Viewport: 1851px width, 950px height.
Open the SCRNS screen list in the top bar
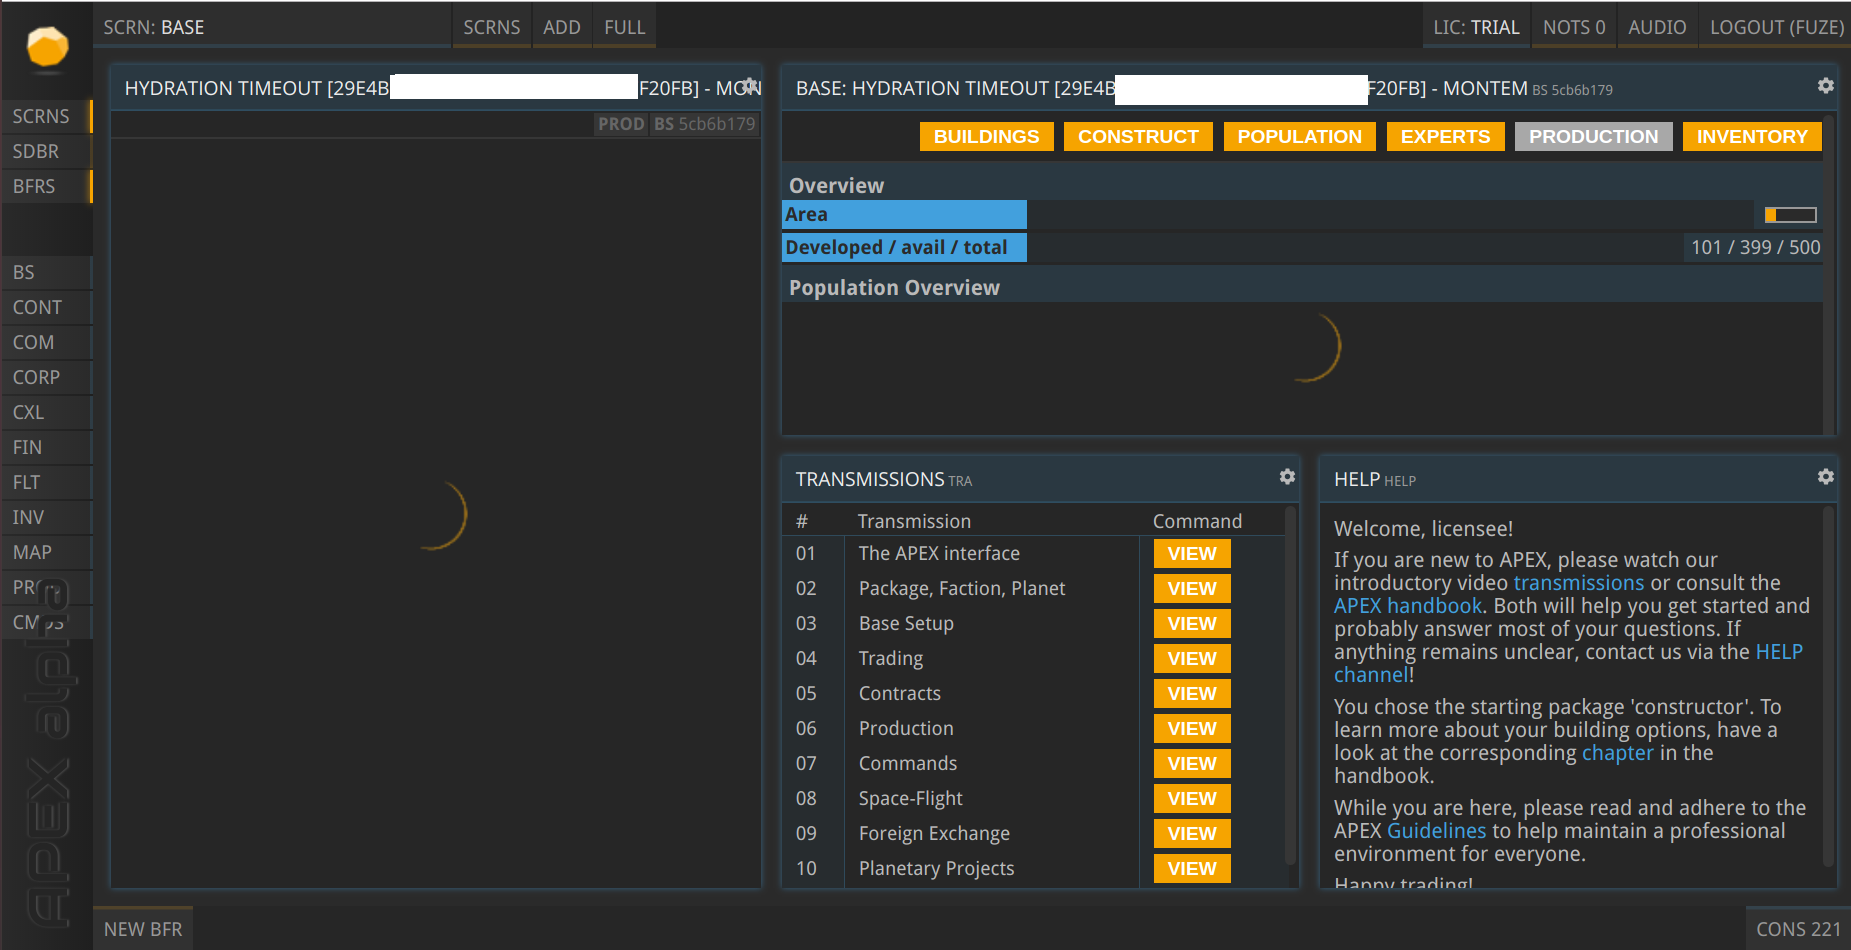click(491, 27)
